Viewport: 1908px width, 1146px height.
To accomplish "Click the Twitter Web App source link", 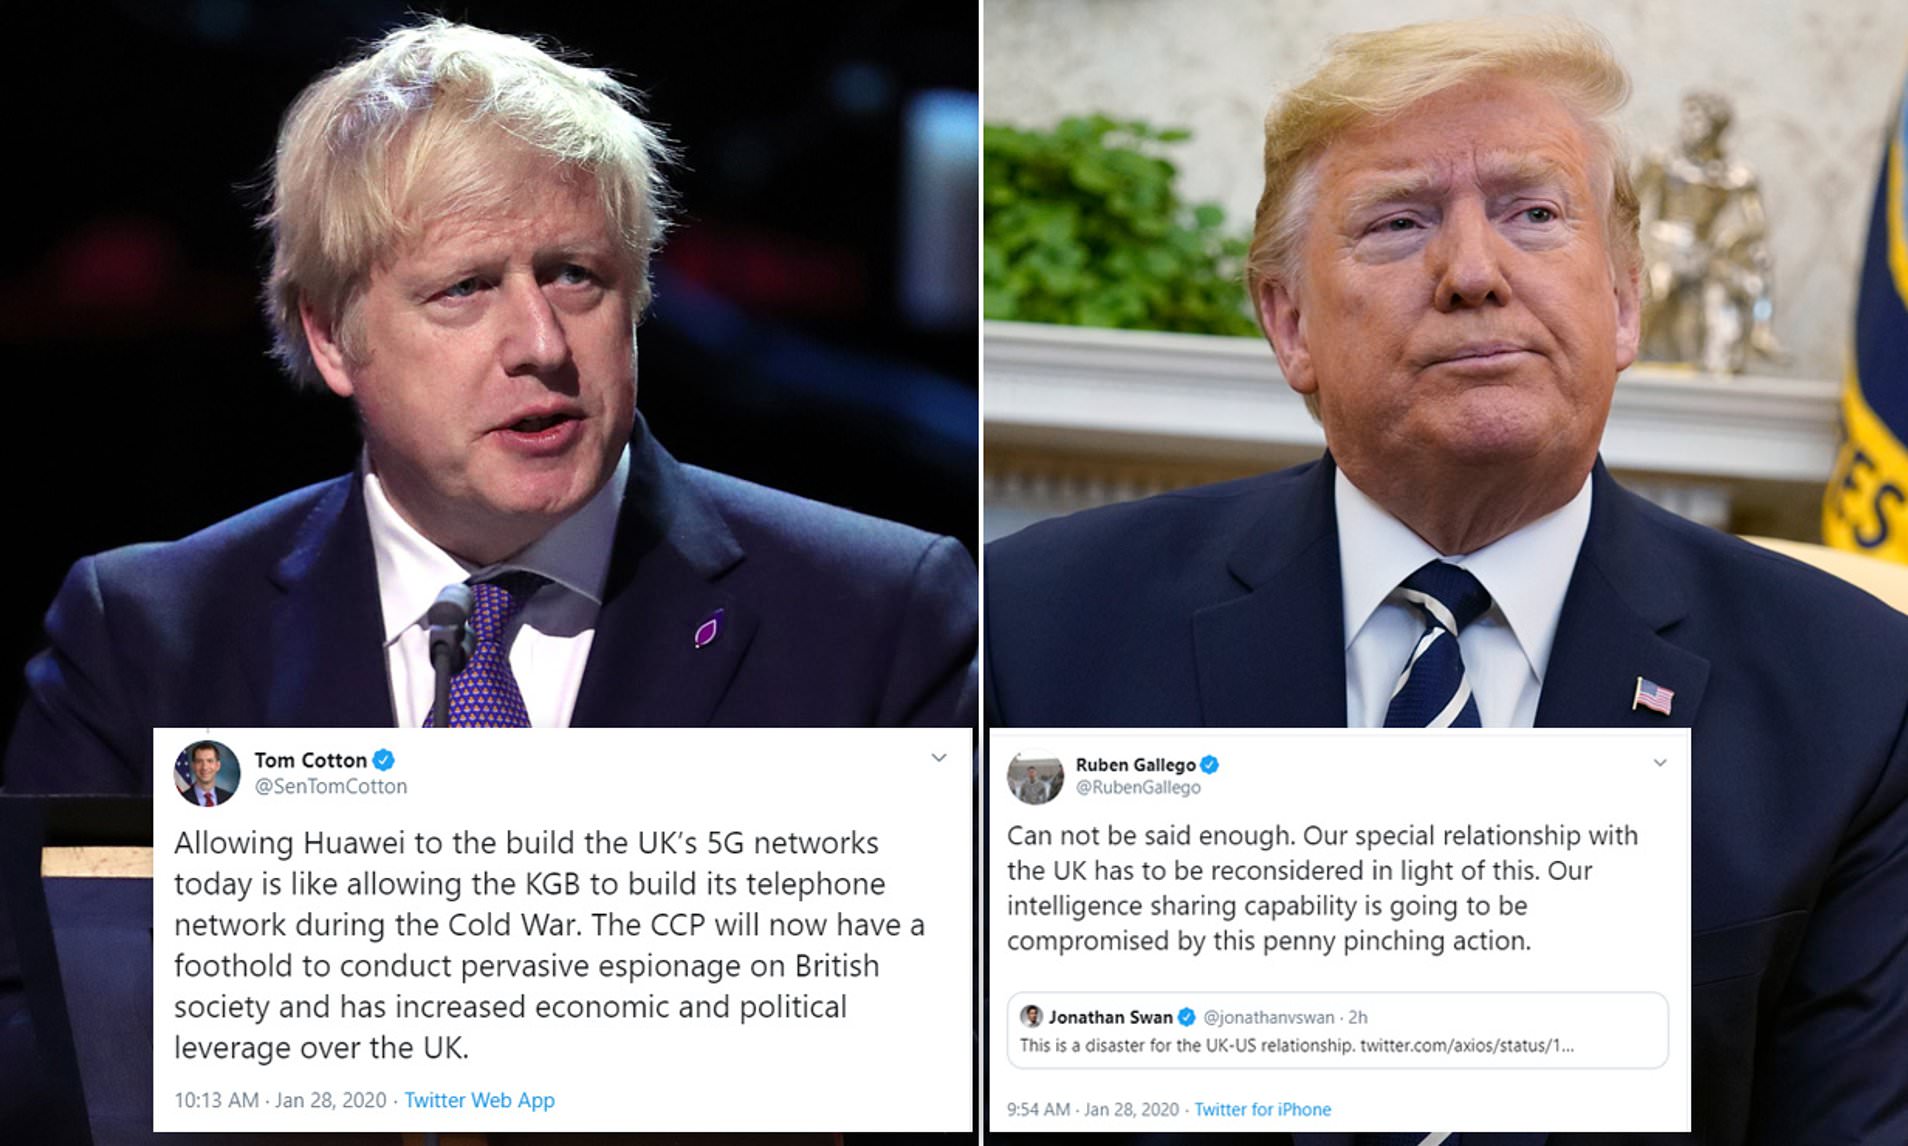I will click(479, 1100).
